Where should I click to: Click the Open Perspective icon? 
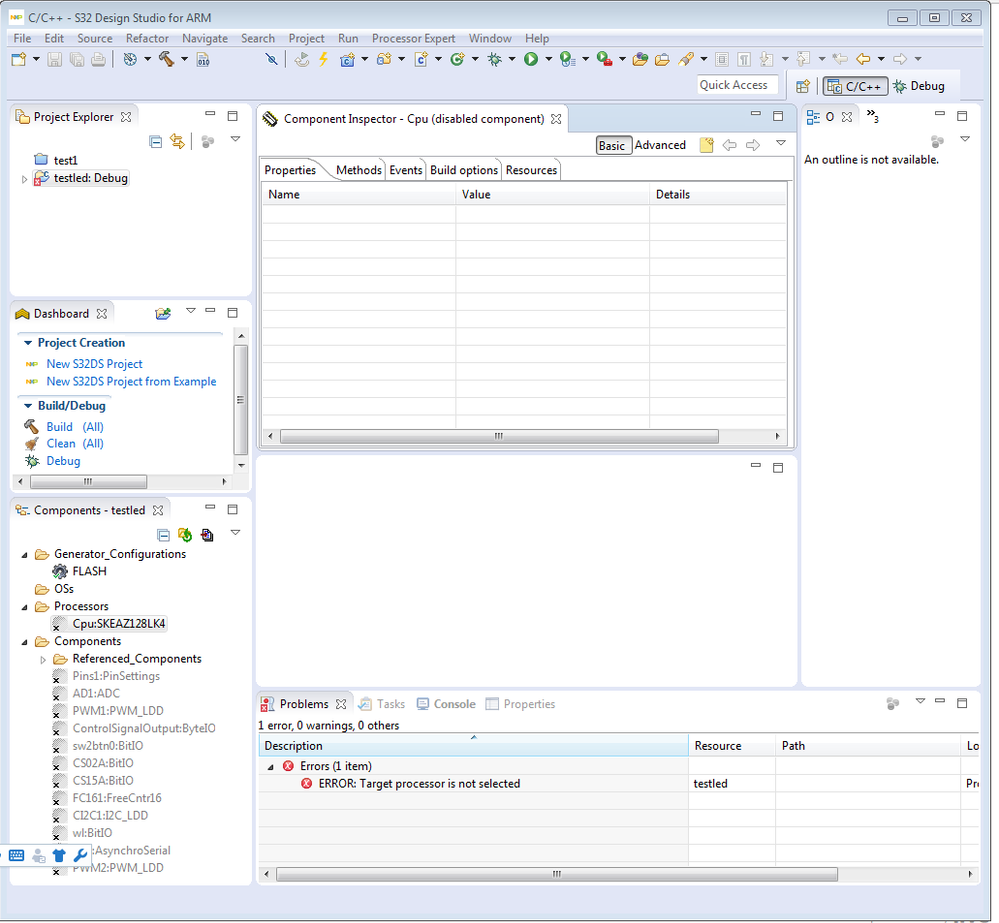coord(803,86)
